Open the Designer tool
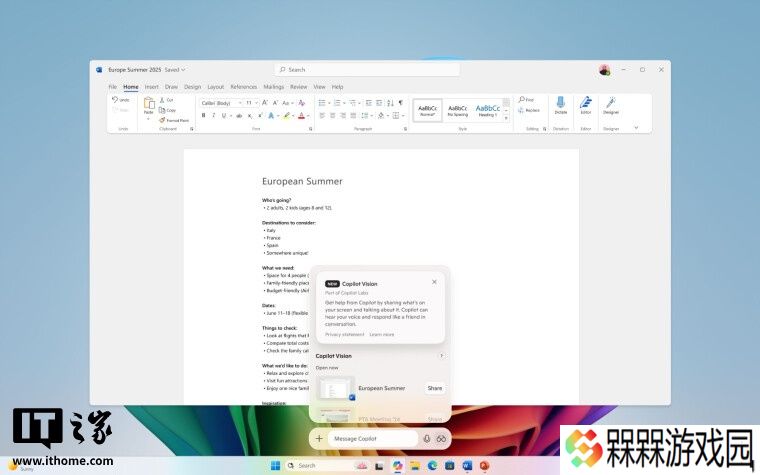 [x=611, y=105]
